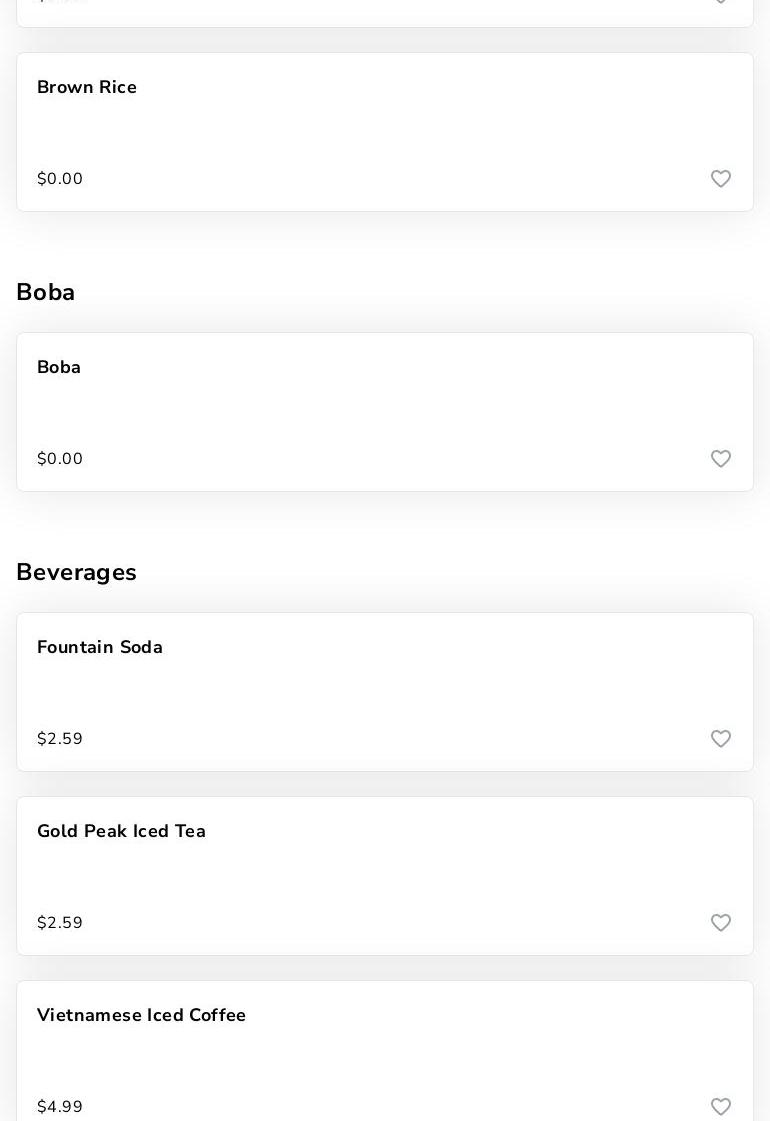The image size is (770, 1121).
Task: Click the Boba section heading
Action: 46,293
